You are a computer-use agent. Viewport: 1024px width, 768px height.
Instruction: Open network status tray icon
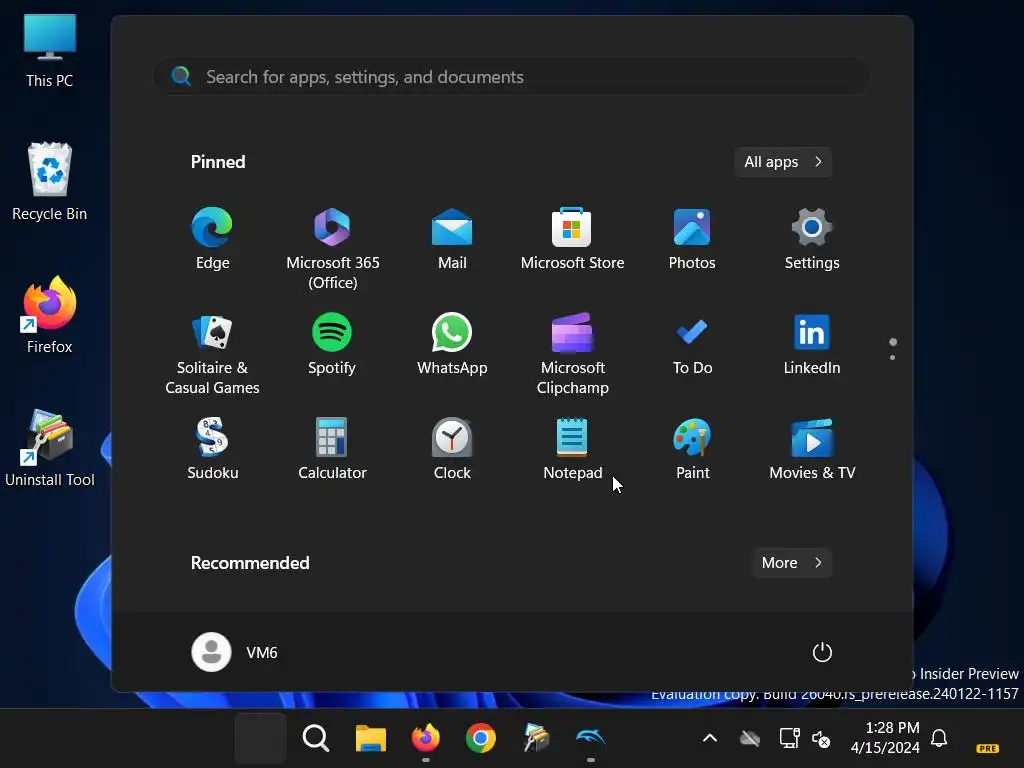coord(789,738)
